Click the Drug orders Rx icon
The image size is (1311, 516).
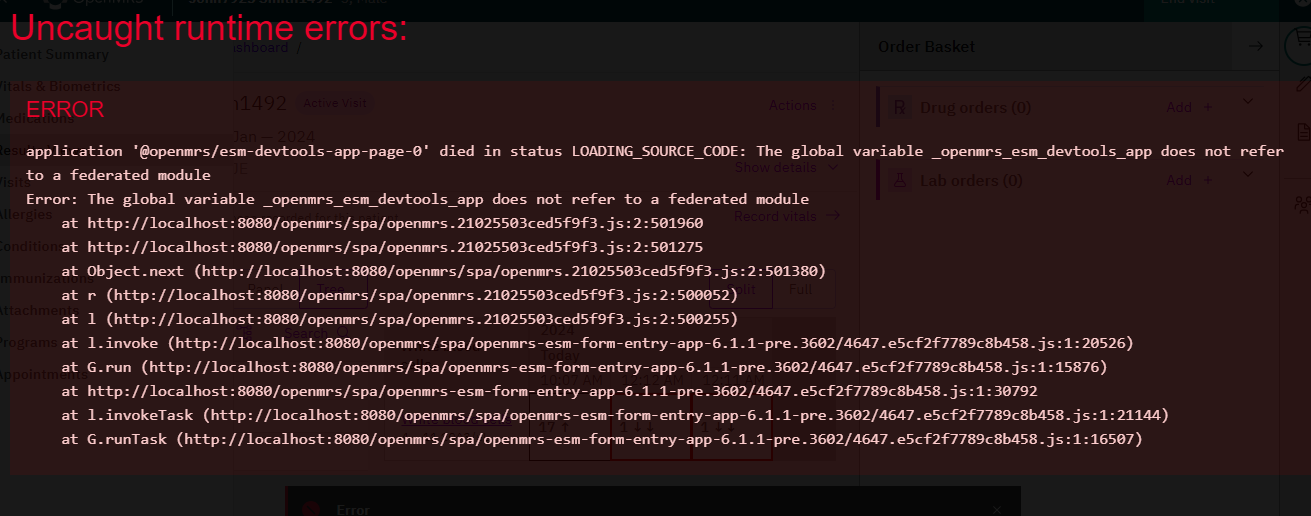coord(900,107)
